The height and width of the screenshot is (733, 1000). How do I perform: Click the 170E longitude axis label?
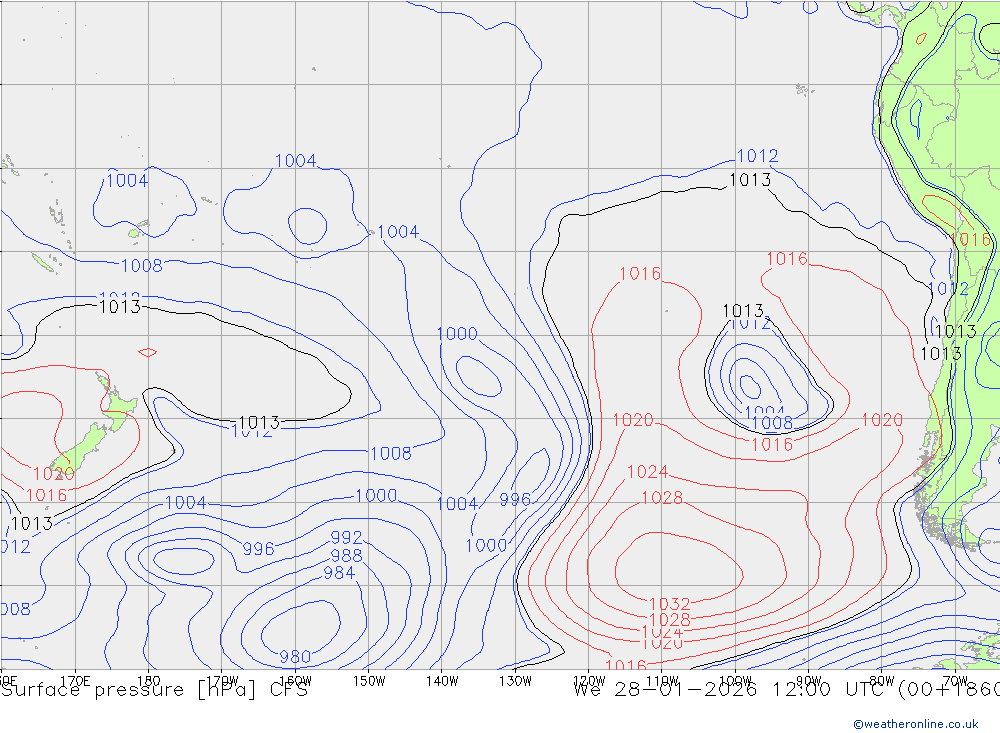[x=75, y=681]
